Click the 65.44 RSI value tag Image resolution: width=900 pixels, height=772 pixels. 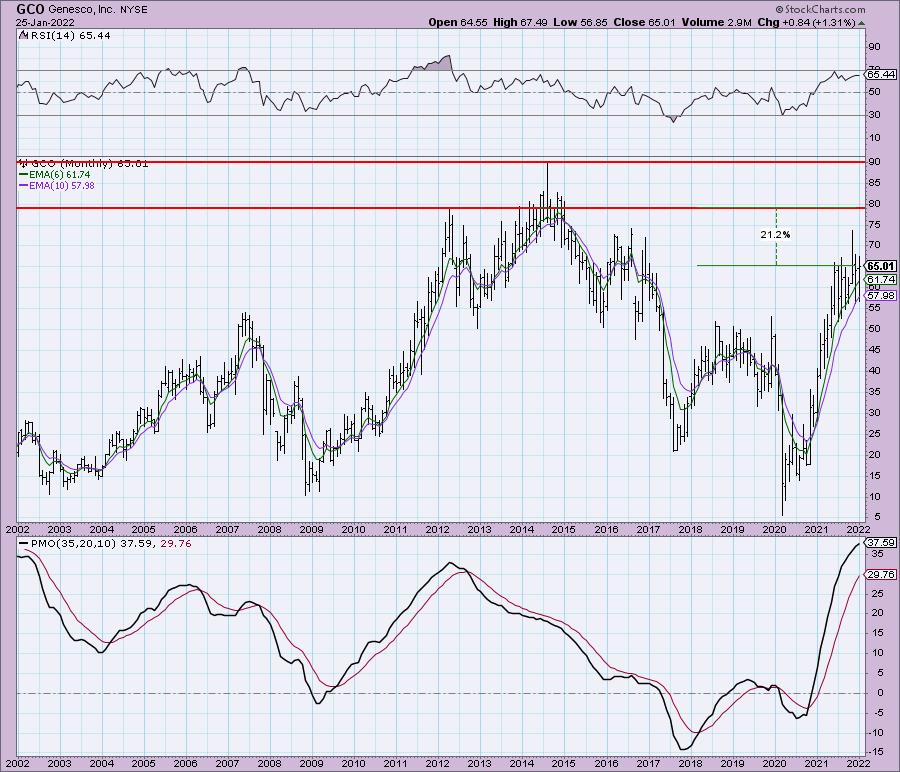tap(881, 75)
